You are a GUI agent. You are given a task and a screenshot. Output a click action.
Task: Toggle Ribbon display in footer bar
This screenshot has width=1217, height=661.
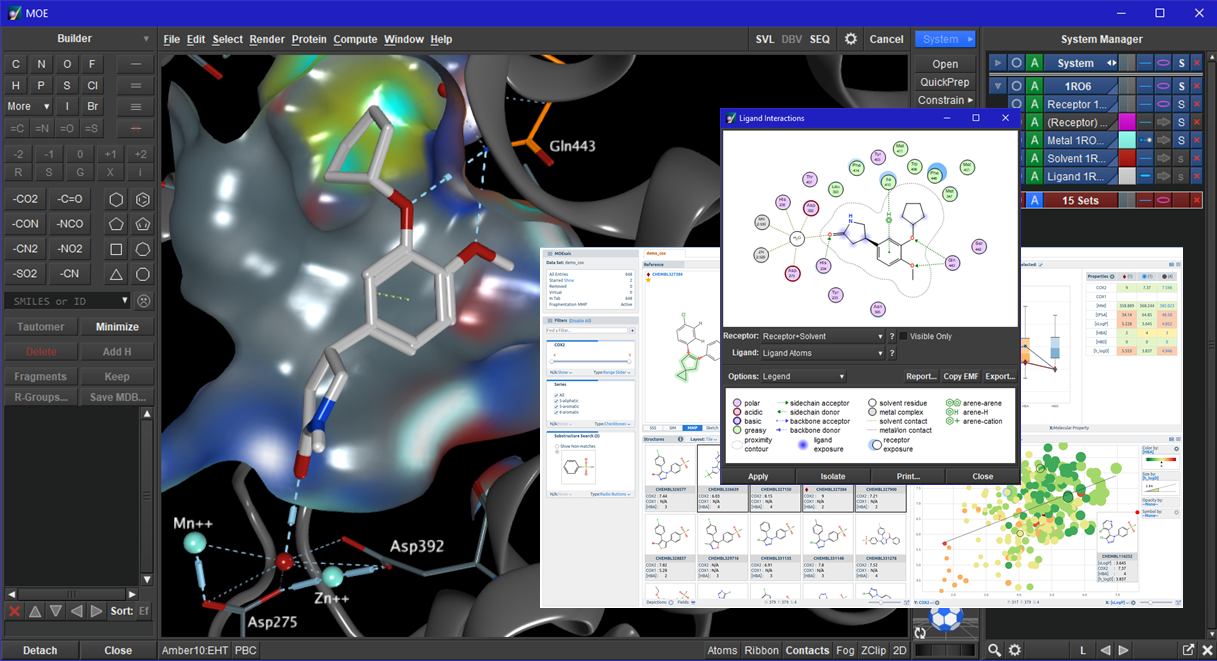pyautogui.click(x=762, y=650)
